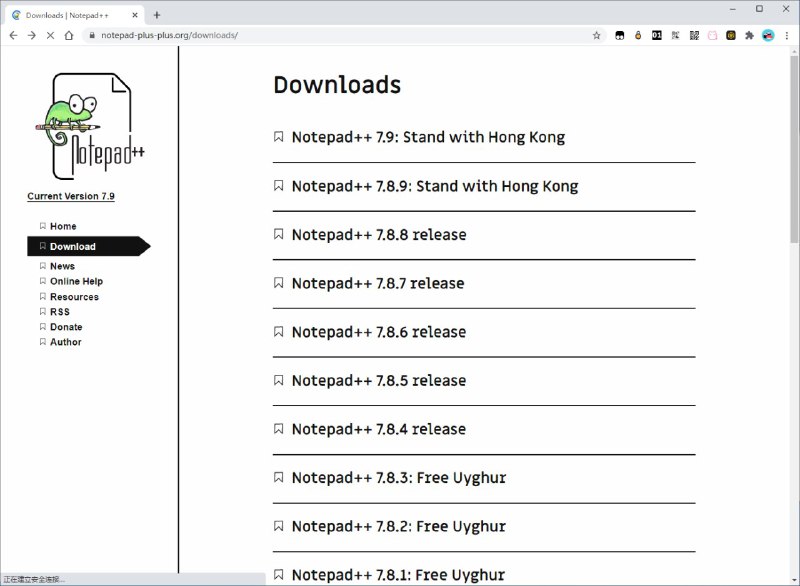The width and height of the screenshot is (800, 586).
Task: Open Notepad++ 7.9: Stand with Hong Kong
Action: pyautogui.click(x=428, y=137)
